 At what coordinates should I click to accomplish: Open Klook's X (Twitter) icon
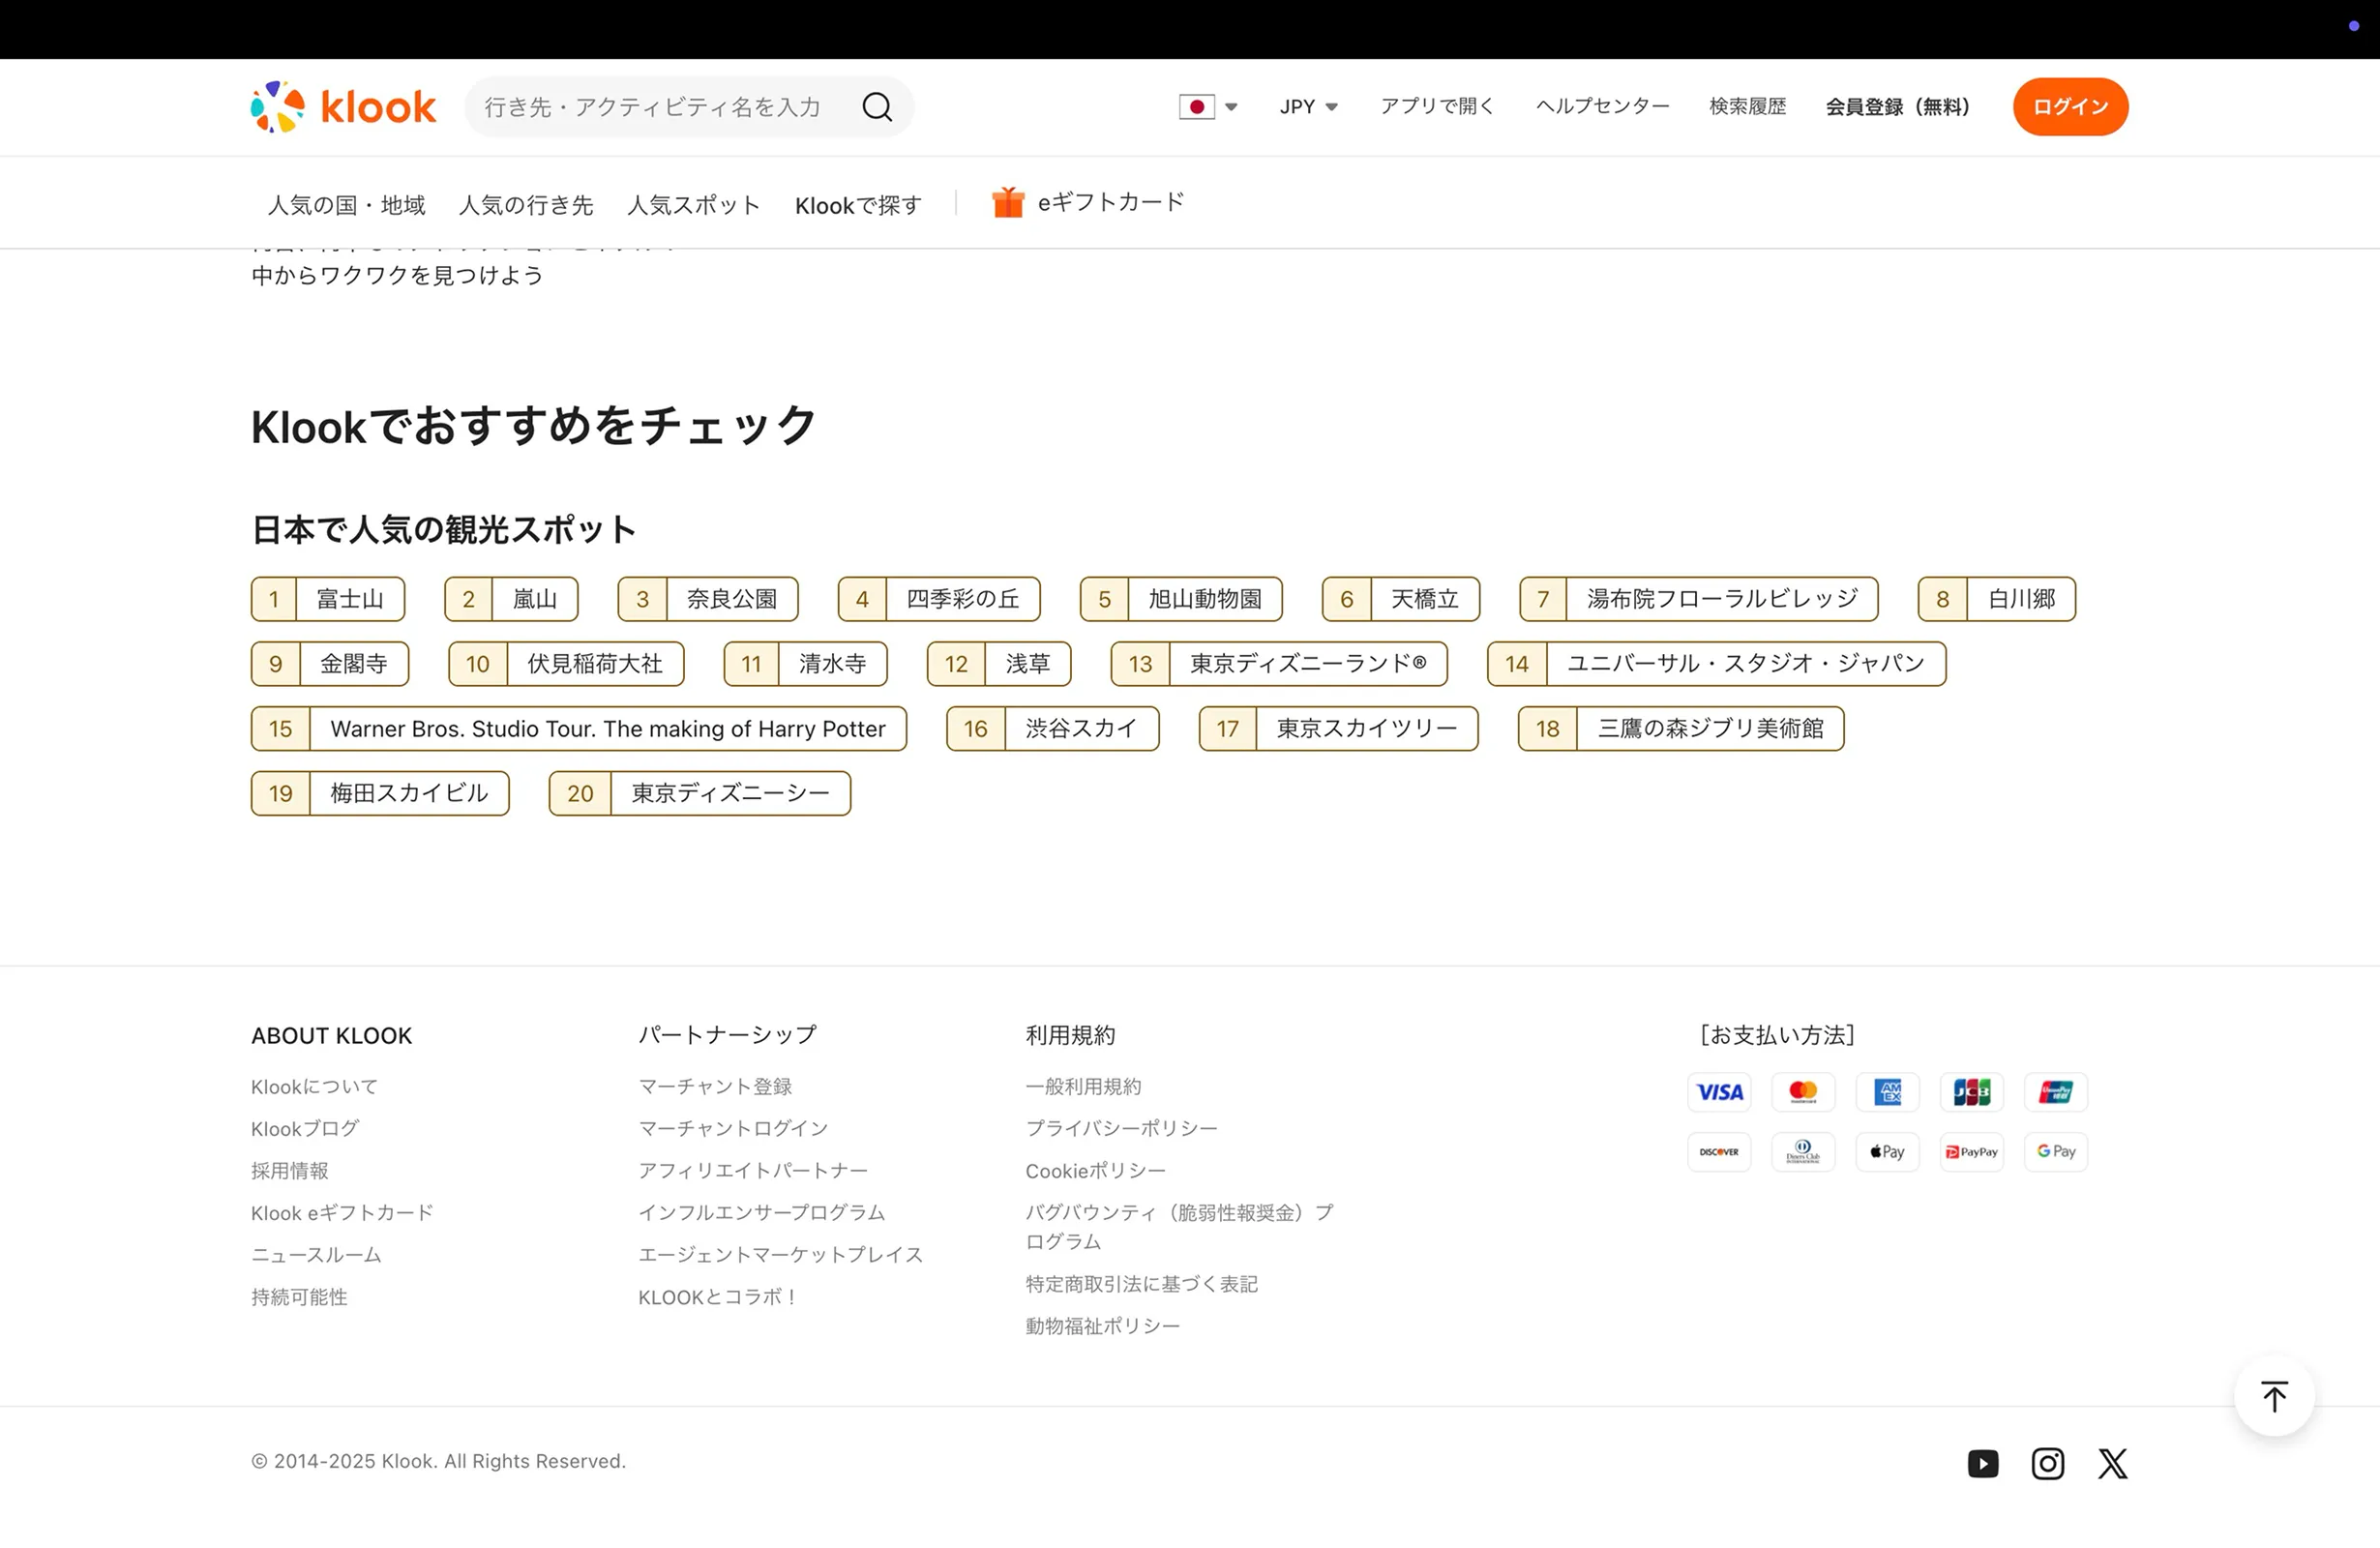click(x=2112, y=1464)
